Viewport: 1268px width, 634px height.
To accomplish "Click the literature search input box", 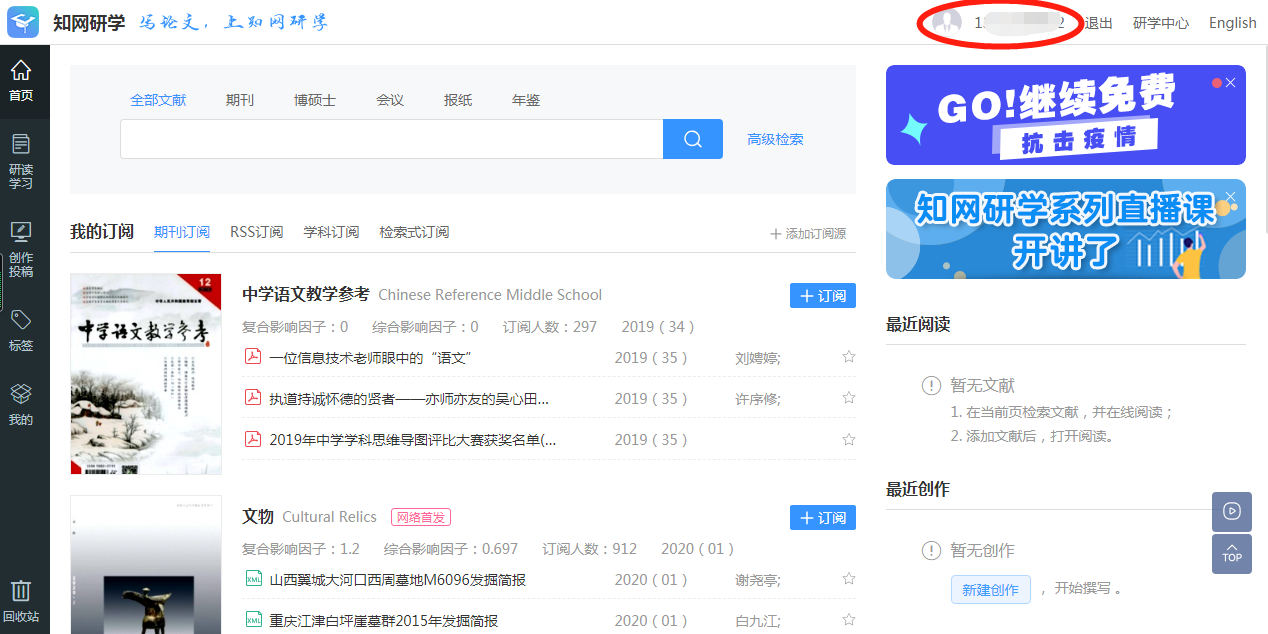I will (x=392, y=139).
